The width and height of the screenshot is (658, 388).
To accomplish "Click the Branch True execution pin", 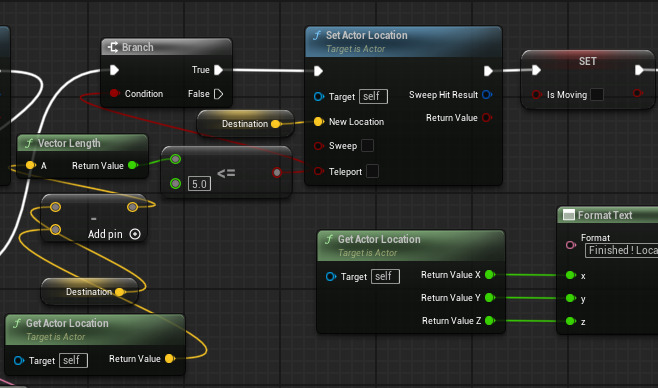I will [x=218, y=70].
